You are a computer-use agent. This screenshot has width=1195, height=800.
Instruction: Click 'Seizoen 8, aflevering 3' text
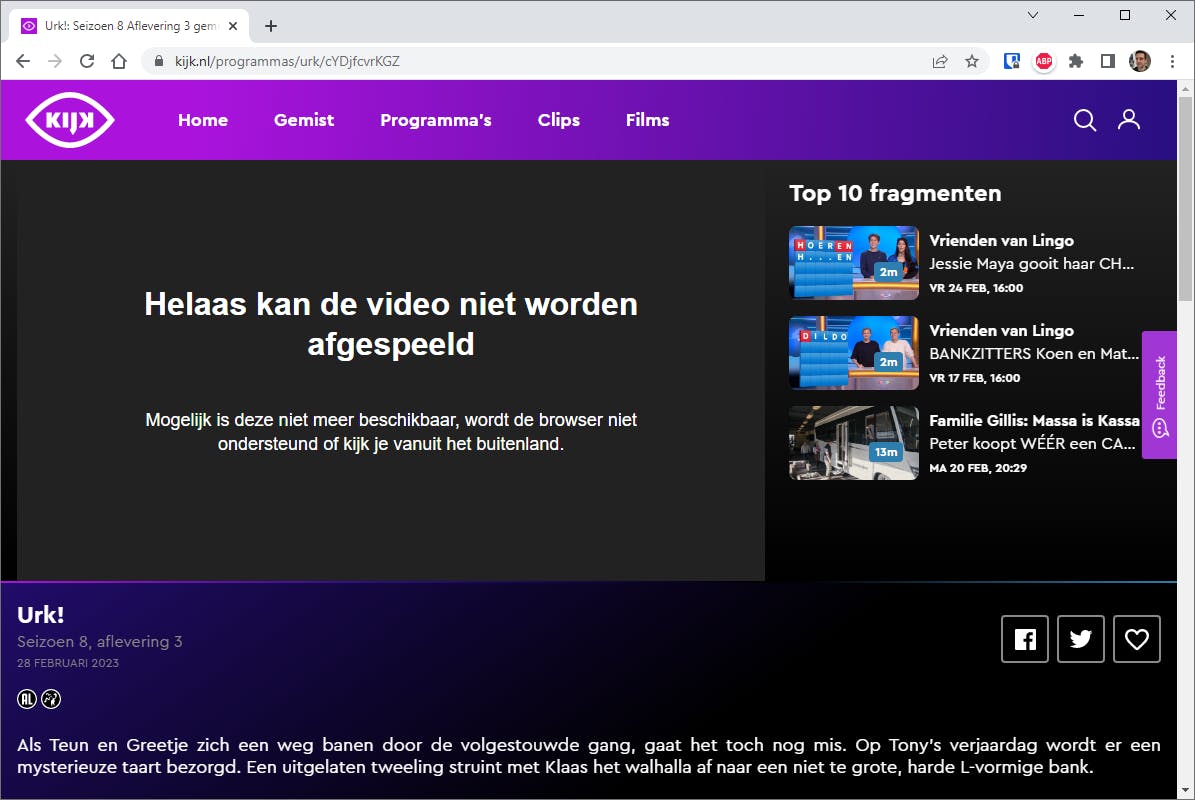click(x=100, y=642)
